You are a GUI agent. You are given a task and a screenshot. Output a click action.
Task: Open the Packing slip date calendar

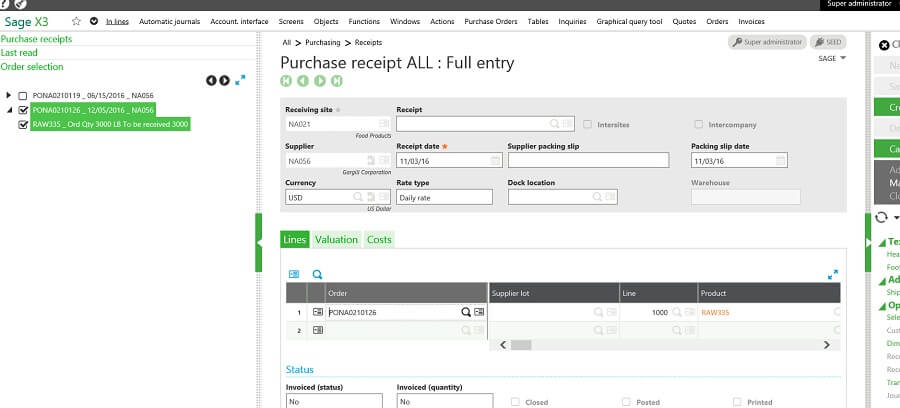click(780, 160)
